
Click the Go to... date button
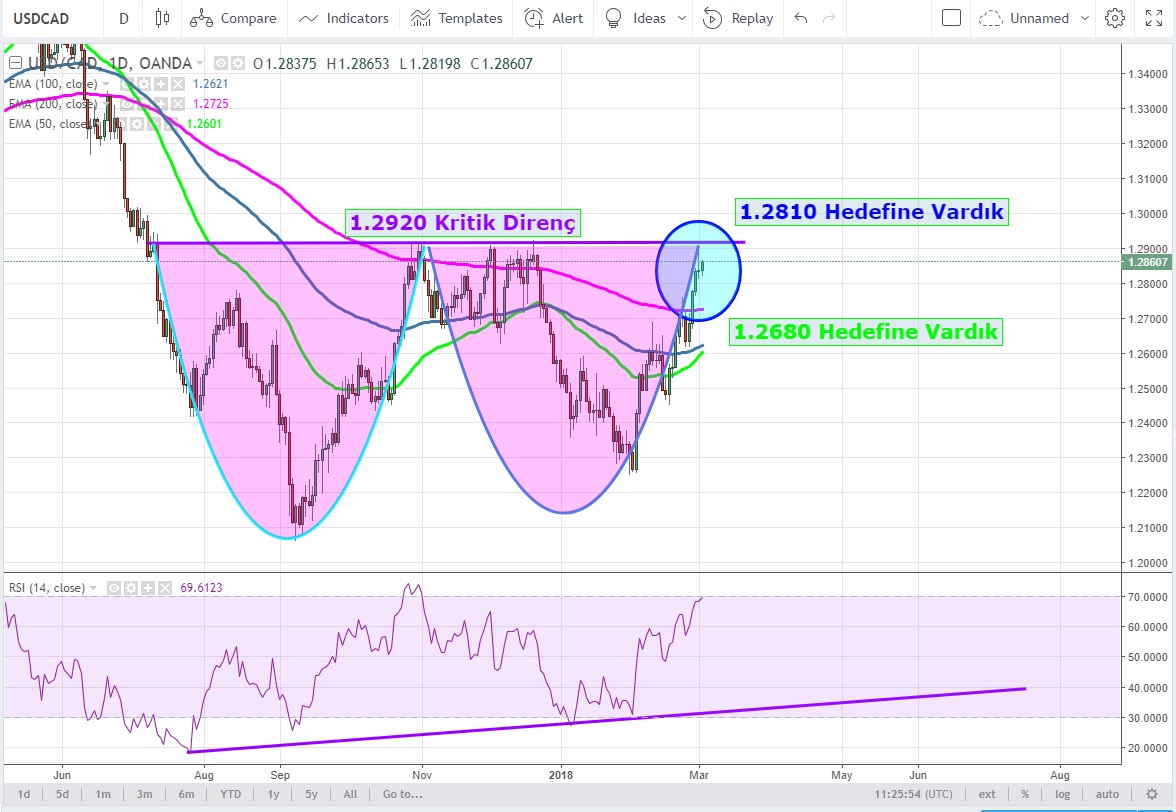402,794
